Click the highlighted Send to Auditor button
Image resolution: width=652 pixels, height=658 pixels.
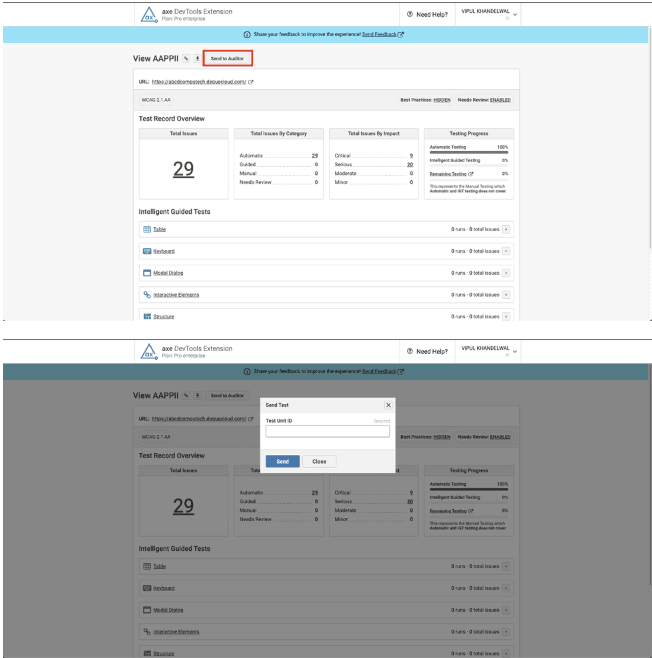pyautogui.click(x=227, y=59)
